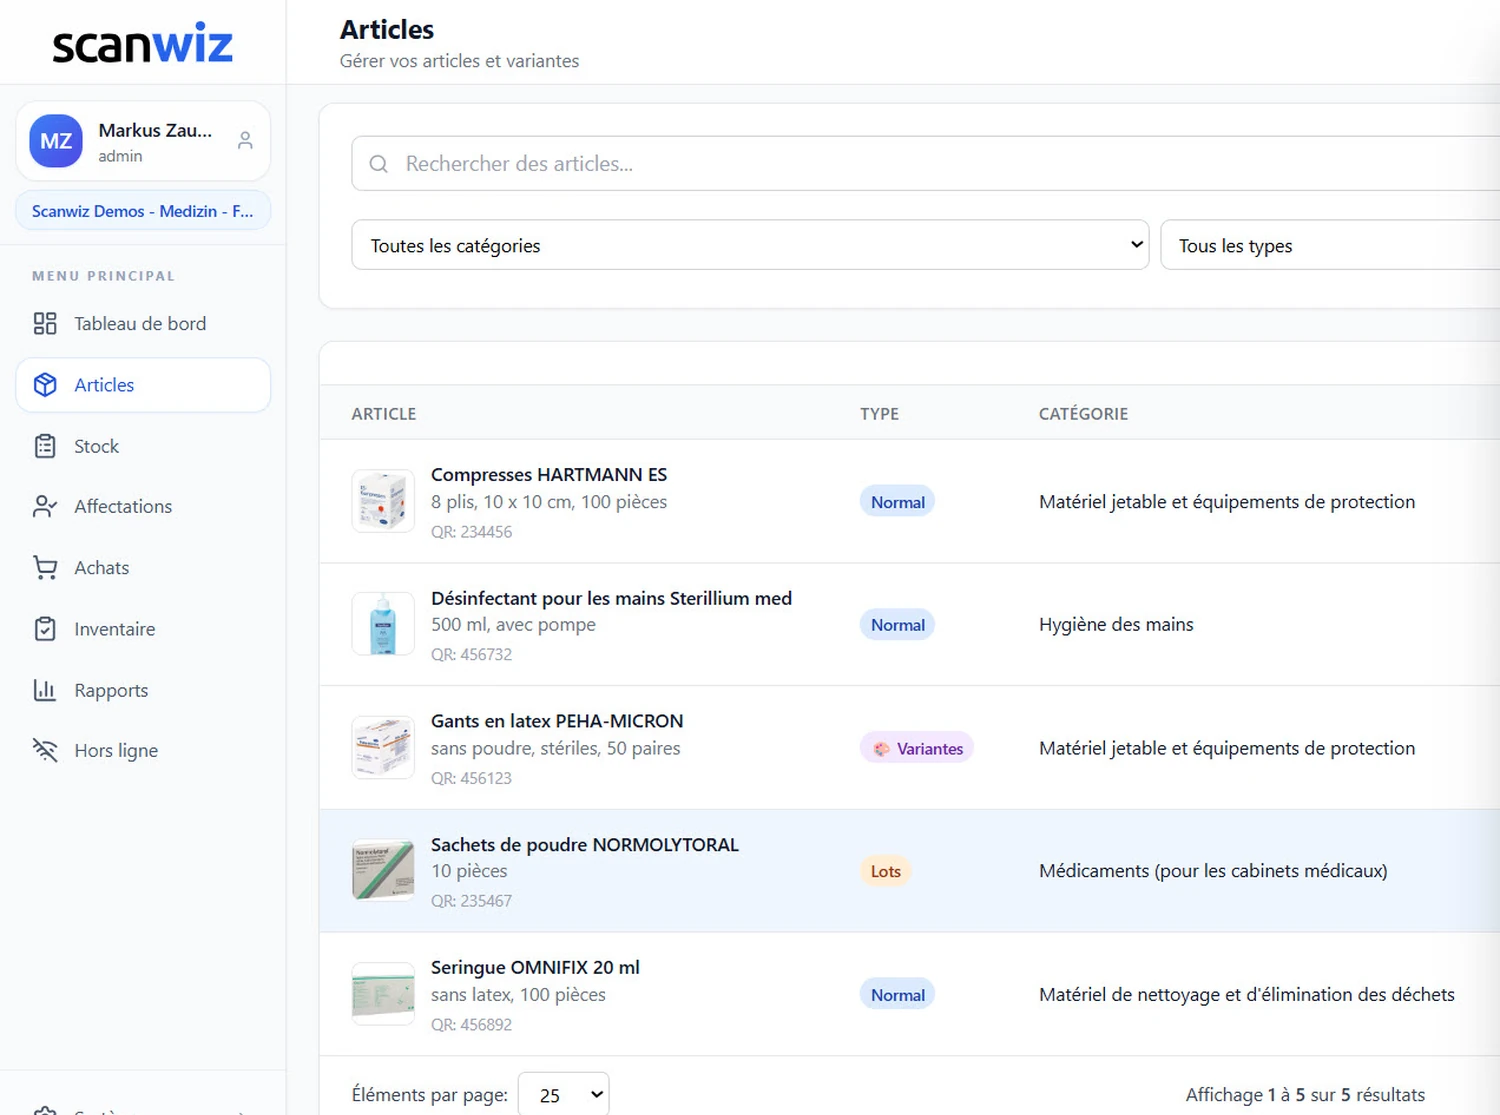Open Sachets de poudre NORMOLYTORAL thumbnail
Viewport: 1500px width, 1115px height.
[x=383, y=870]
